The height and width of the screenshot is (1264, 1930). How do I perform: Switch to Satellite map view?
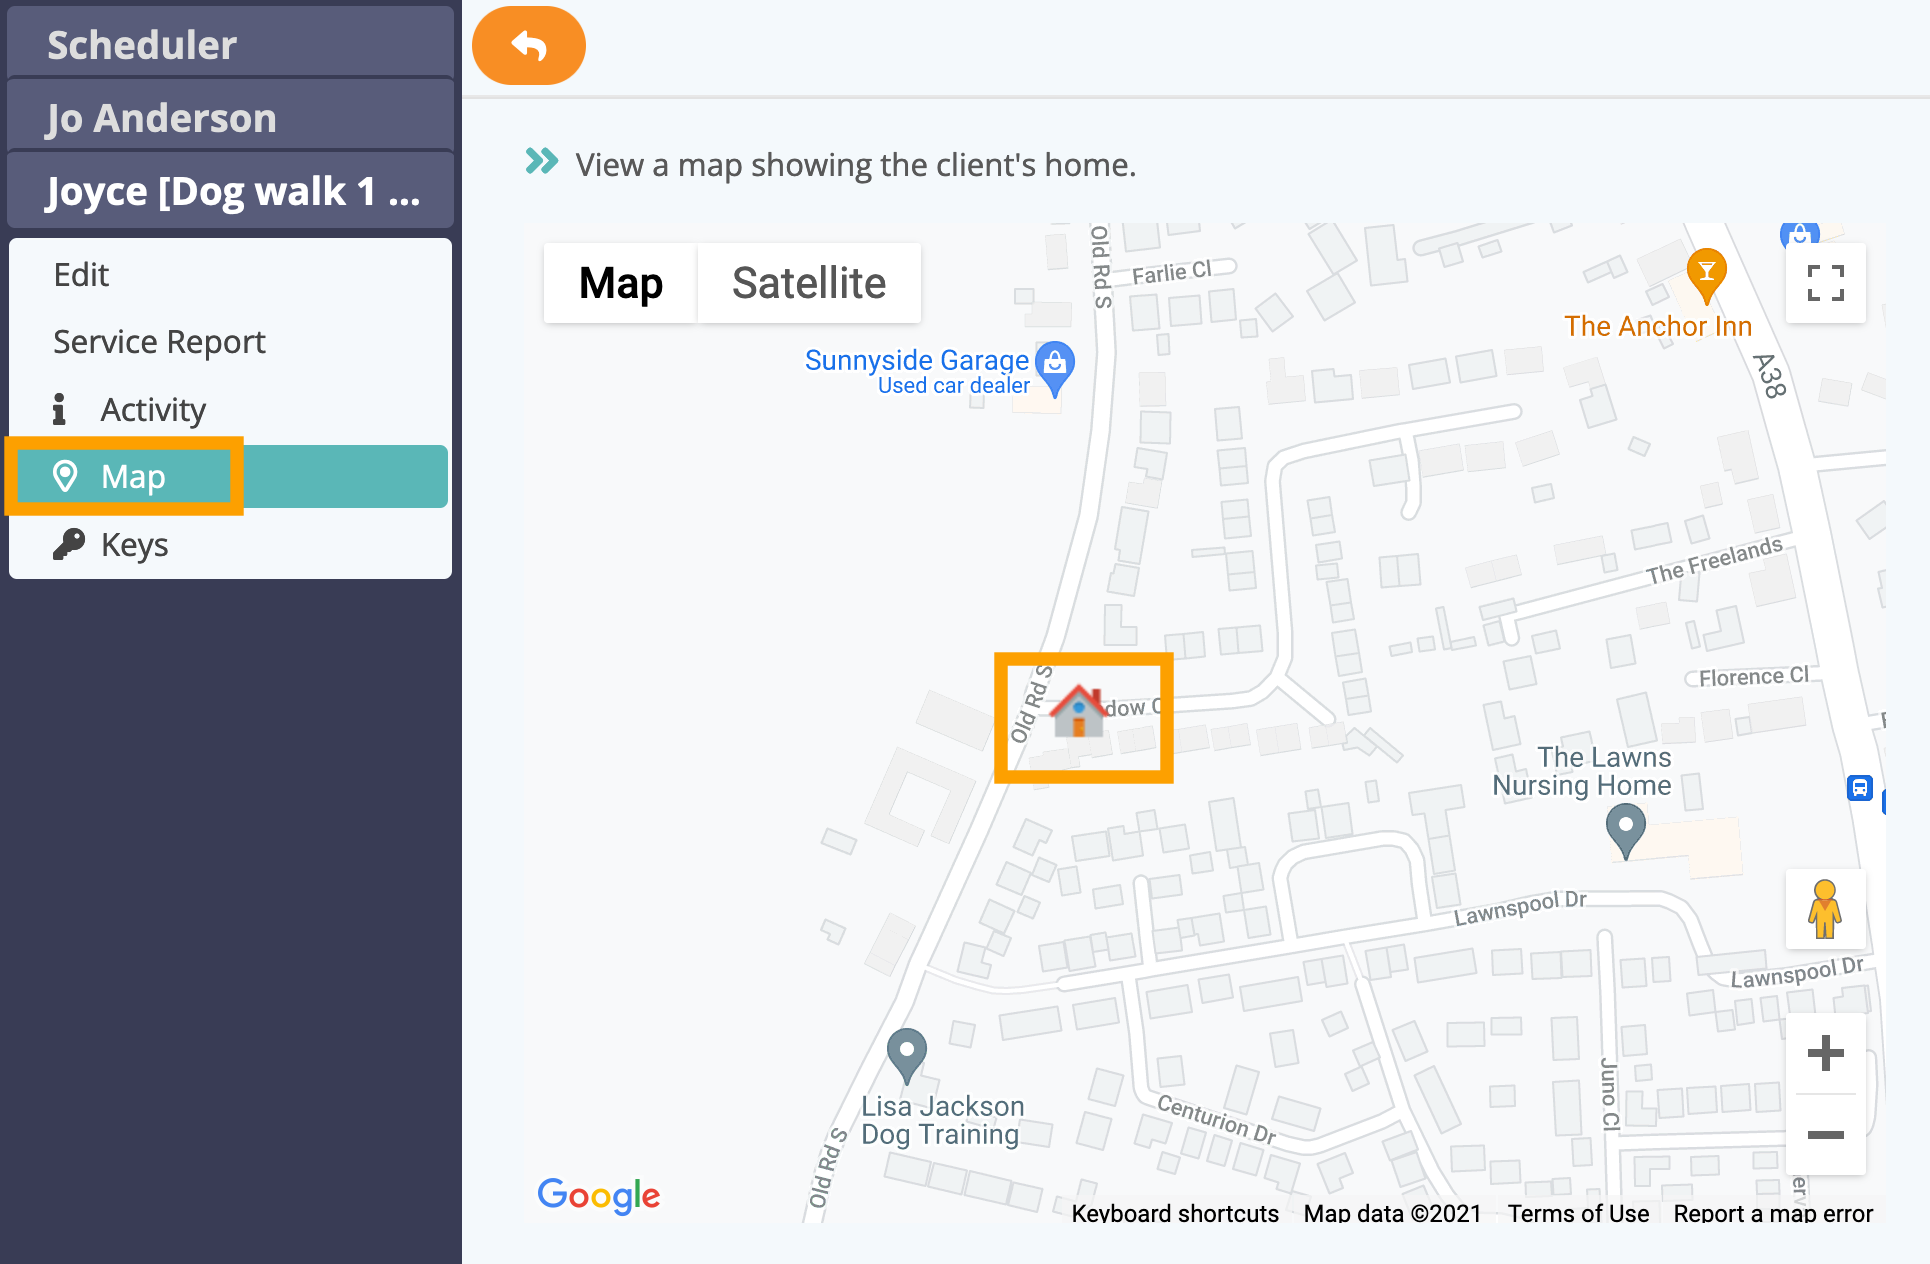pyautogui.click(x=810, y=282)
